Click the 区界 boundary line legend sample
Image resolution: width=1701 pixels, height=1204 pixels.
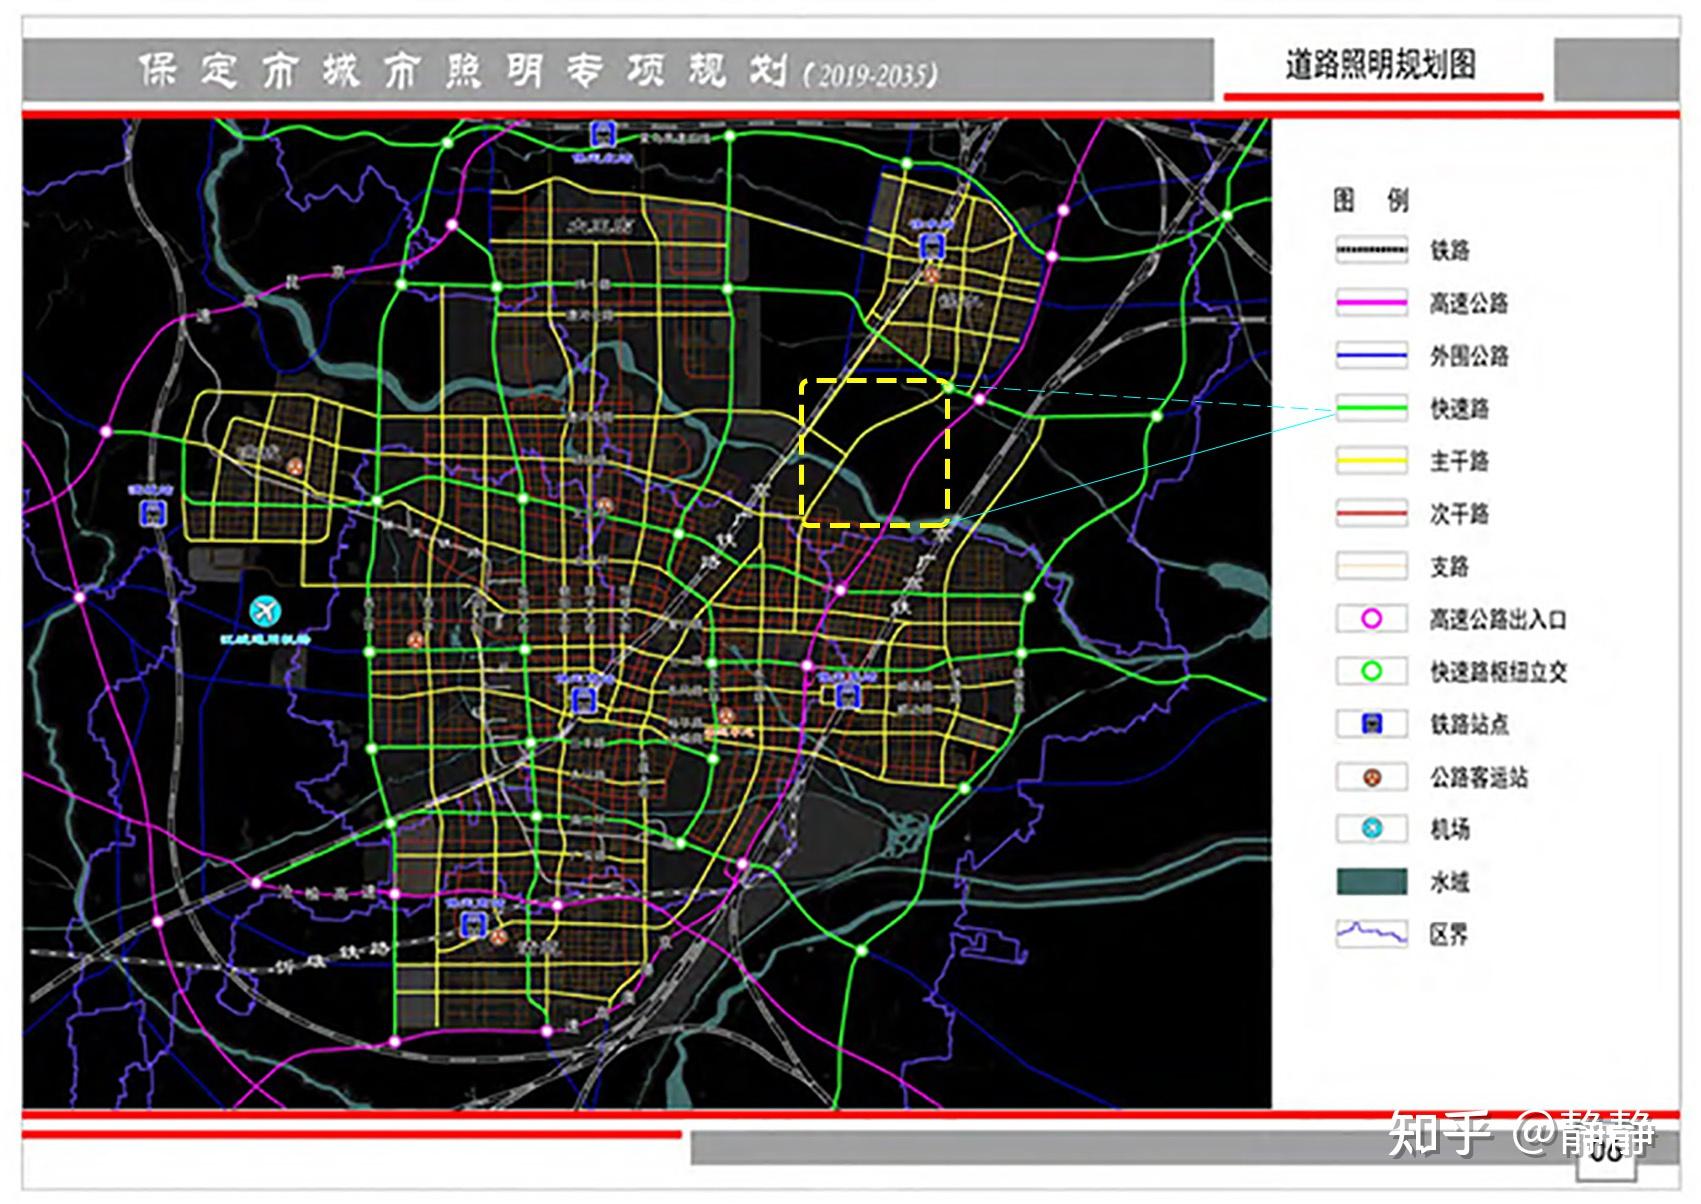click(1372, 933)
